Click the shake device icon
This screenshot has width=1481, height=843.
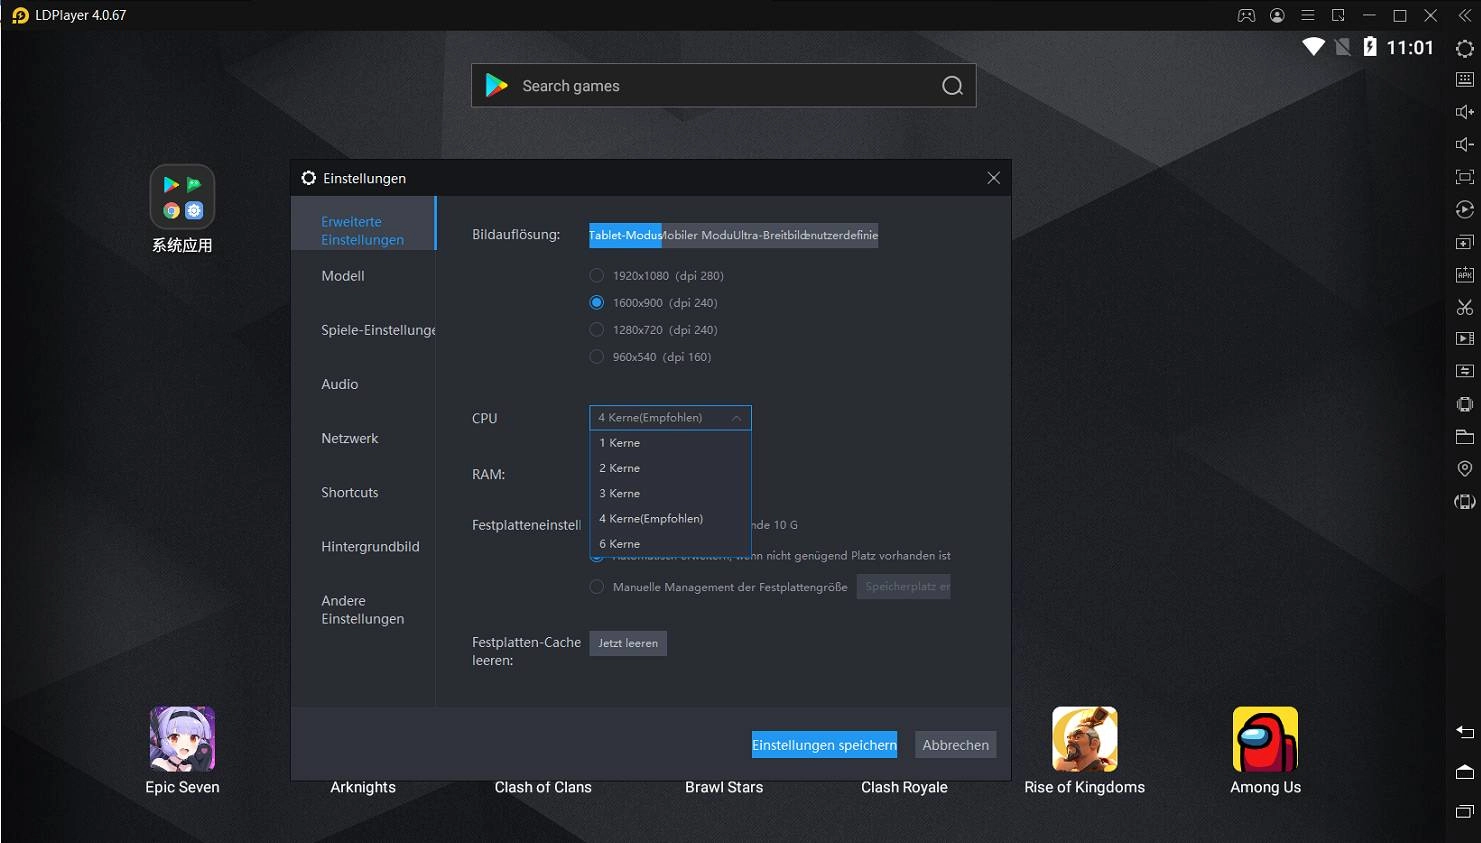click(x=1465, y=404)
